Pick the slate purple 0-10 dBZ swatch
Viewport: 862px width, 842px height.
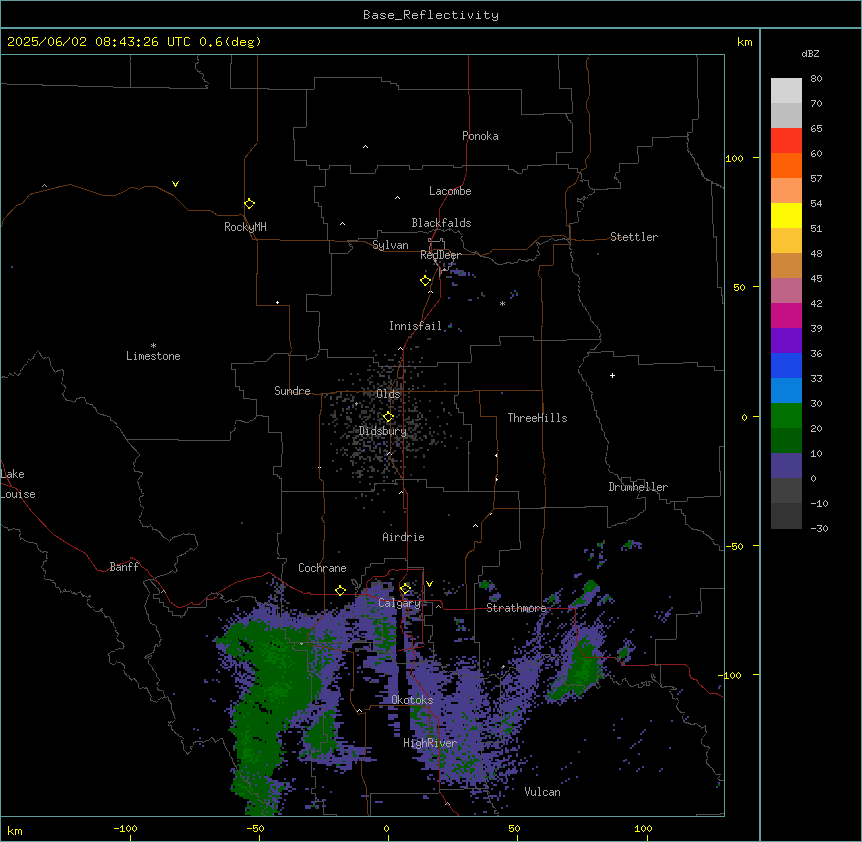coord(786,466)
